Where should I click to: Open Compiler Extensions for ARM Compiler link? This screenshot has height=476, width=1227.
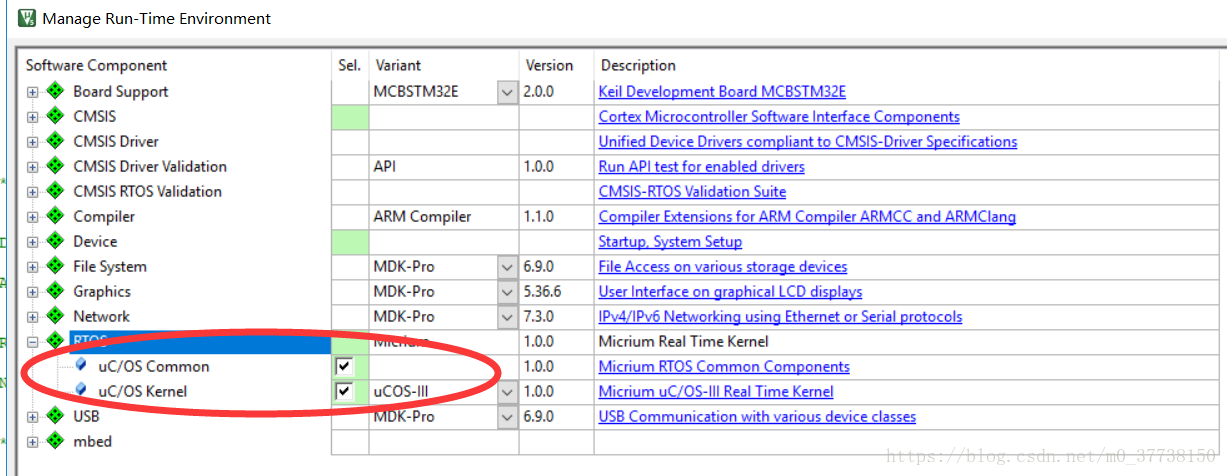pyautogui.click(x=807, y=216)
